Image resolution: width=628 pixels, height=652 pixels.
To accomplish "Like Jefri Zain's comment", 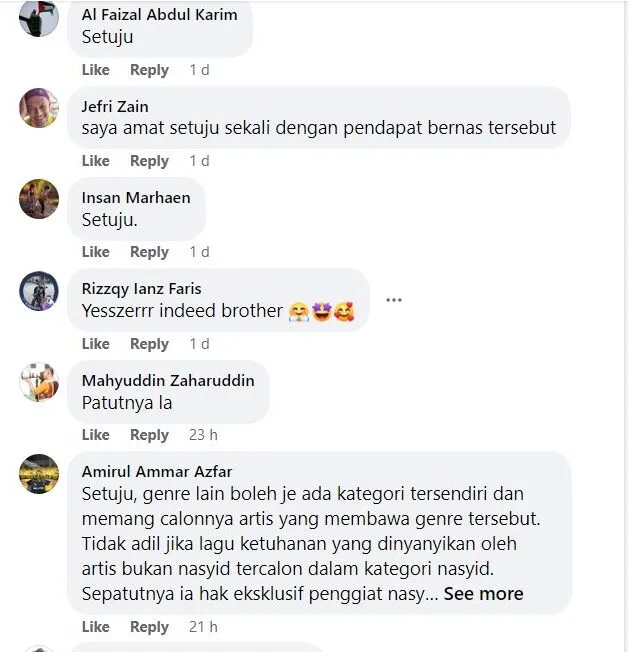I will coord(96,161).
